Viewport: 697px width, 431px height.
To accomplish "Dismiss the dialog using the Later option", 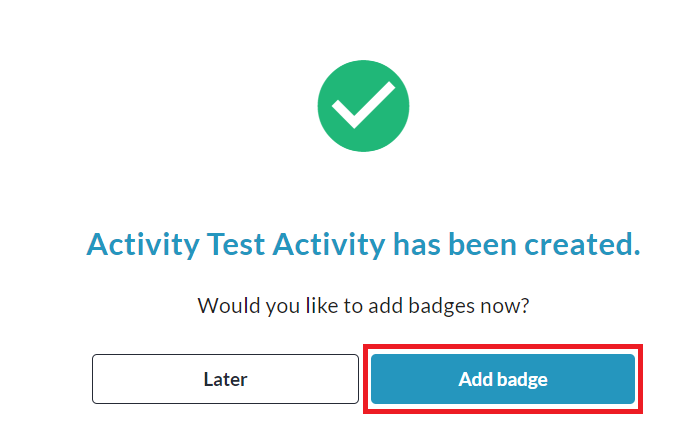I will 225,379.
